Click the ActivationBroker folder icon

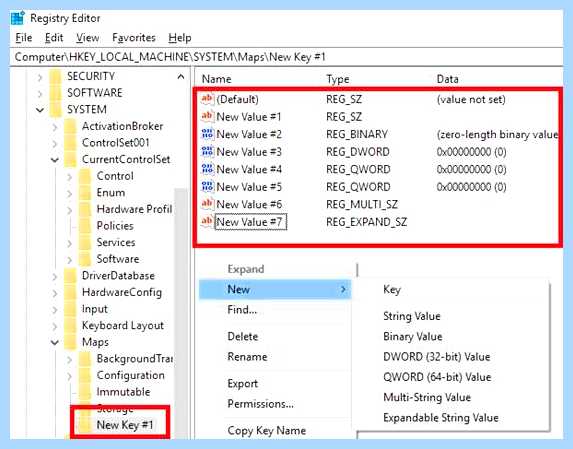[70, 126]
